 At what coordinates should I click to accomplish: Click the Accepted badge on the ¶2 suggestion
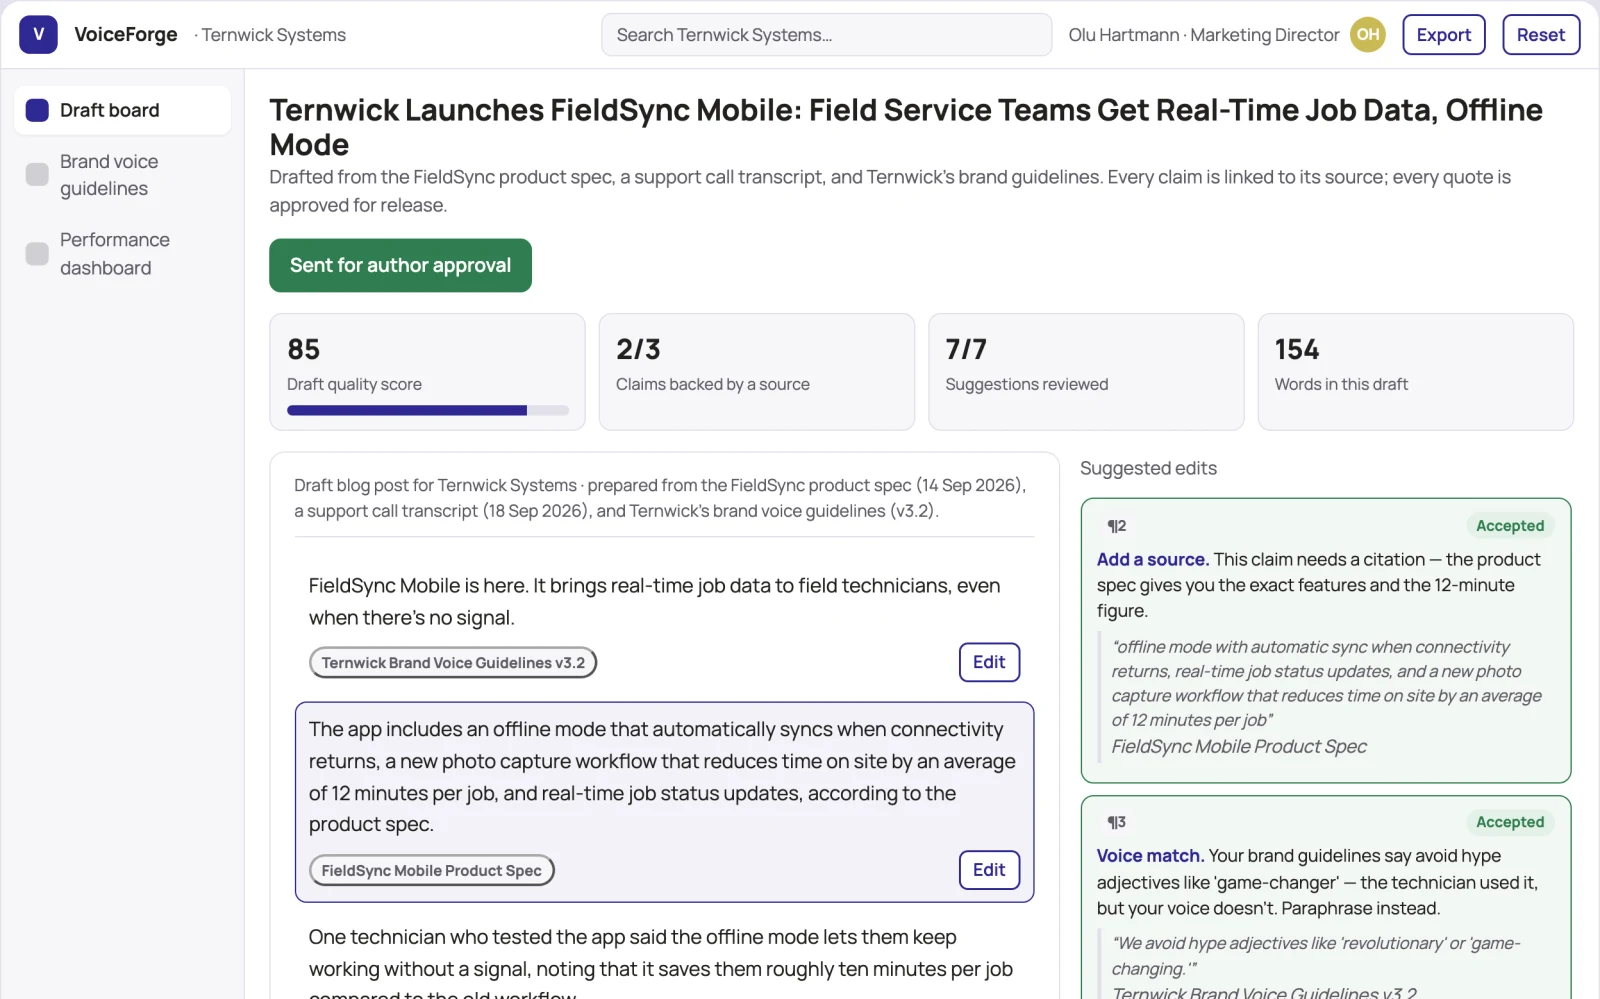tap(1510, 526)
